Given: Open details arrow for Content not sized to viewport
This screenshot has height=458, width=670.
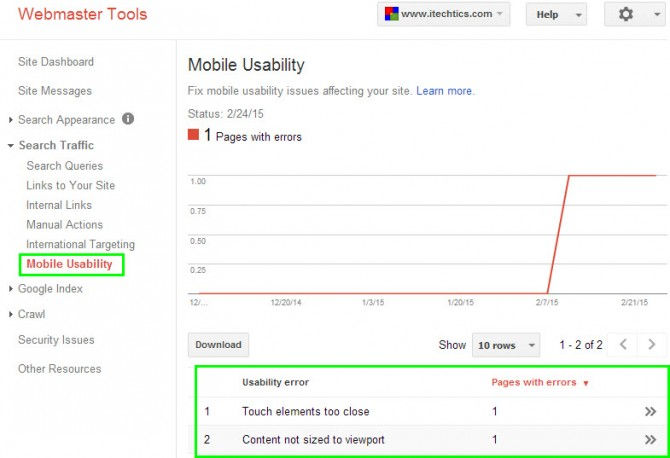Looking at the screenshot, I should (x=650, y=439).
